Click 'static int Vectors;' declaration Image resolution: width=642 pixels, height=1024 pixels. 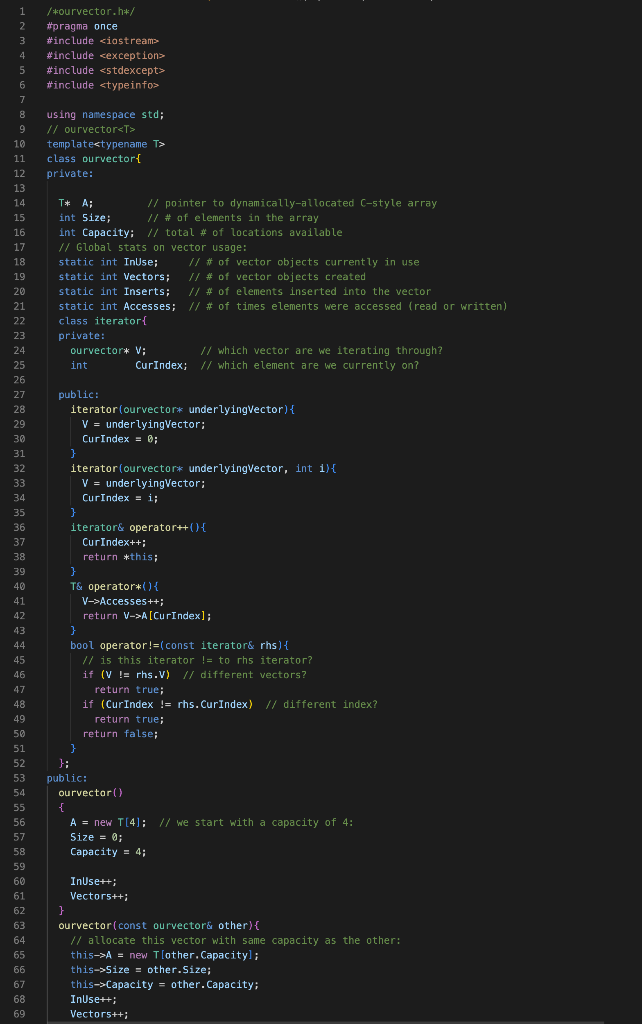click(x=114, y=277)
